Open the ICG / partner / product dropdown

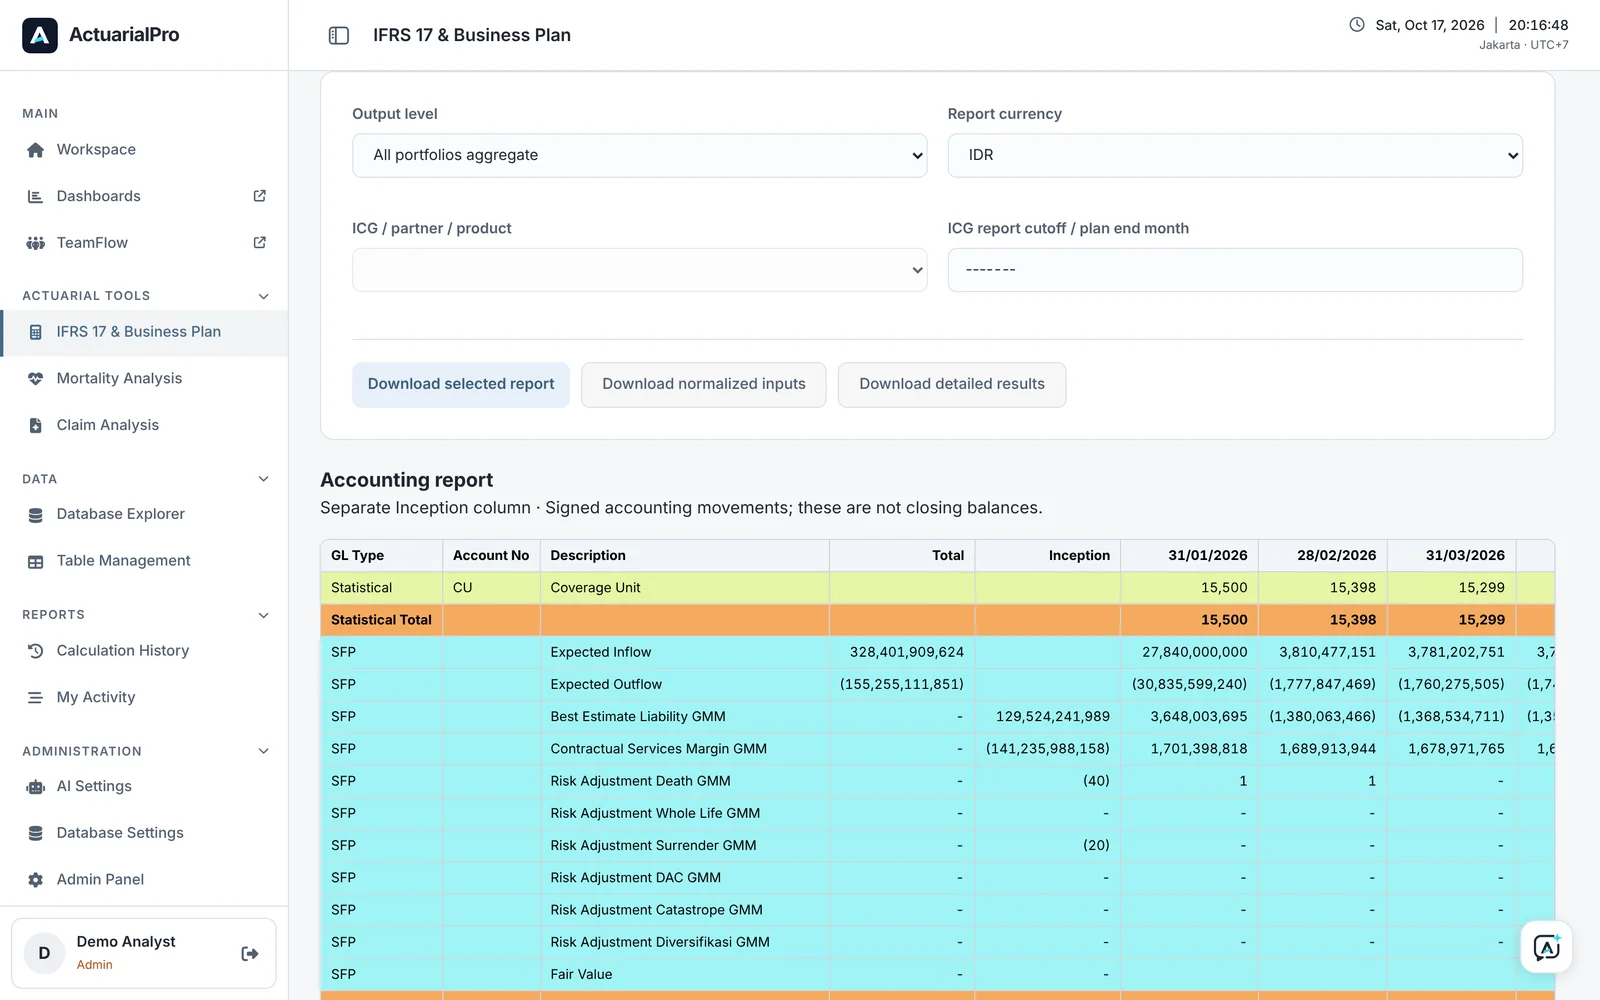[640, 270]
